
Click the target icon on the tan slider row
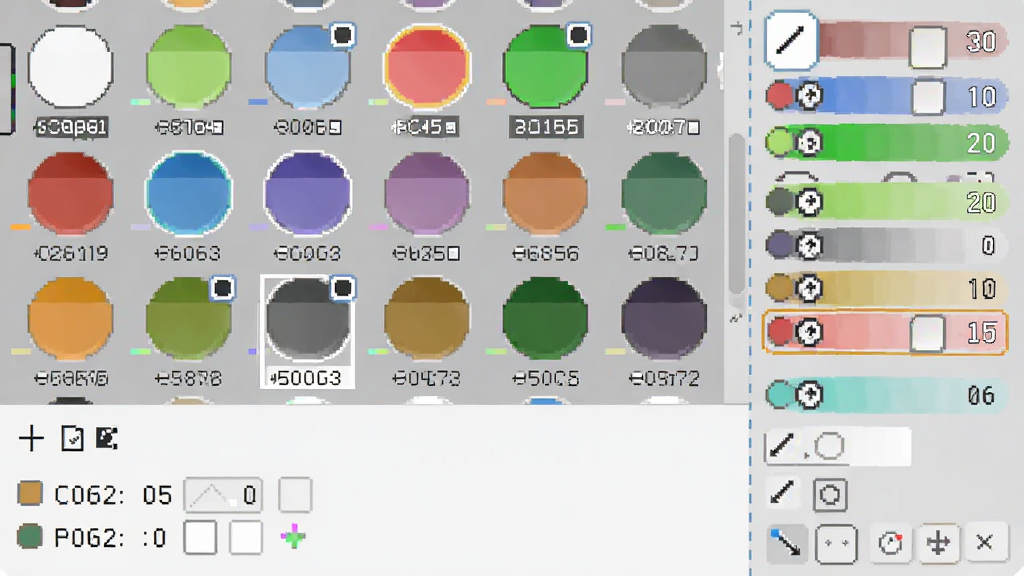[x=809, y=288]
